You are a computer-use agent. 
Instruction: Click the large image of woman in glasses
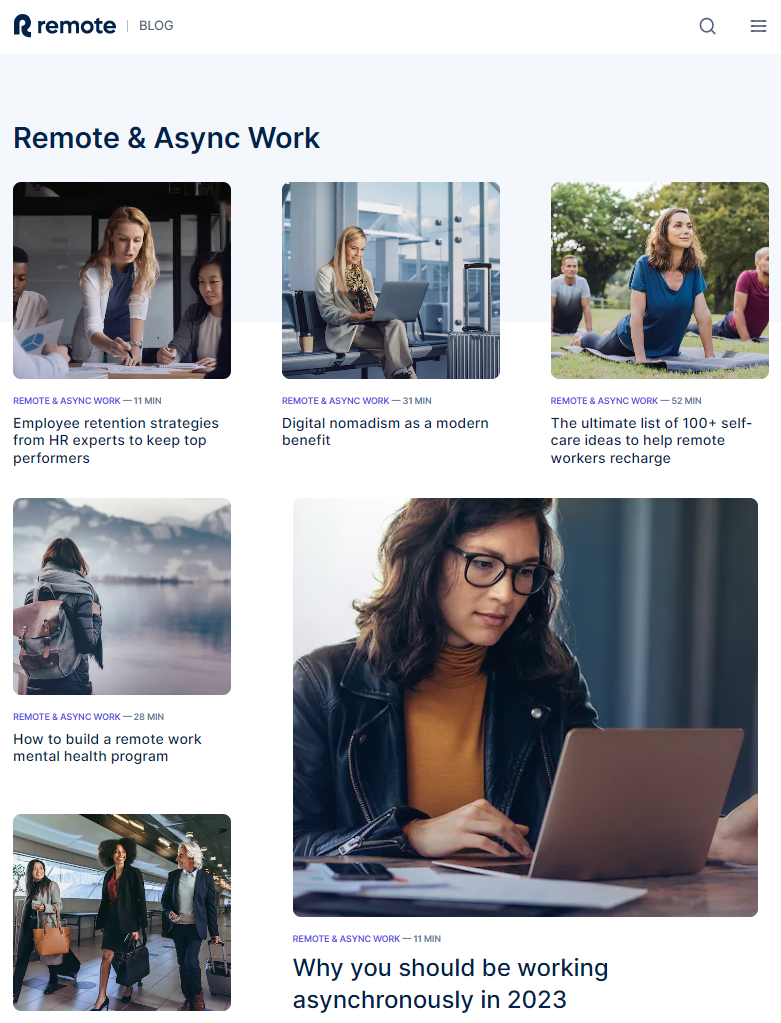525,707
